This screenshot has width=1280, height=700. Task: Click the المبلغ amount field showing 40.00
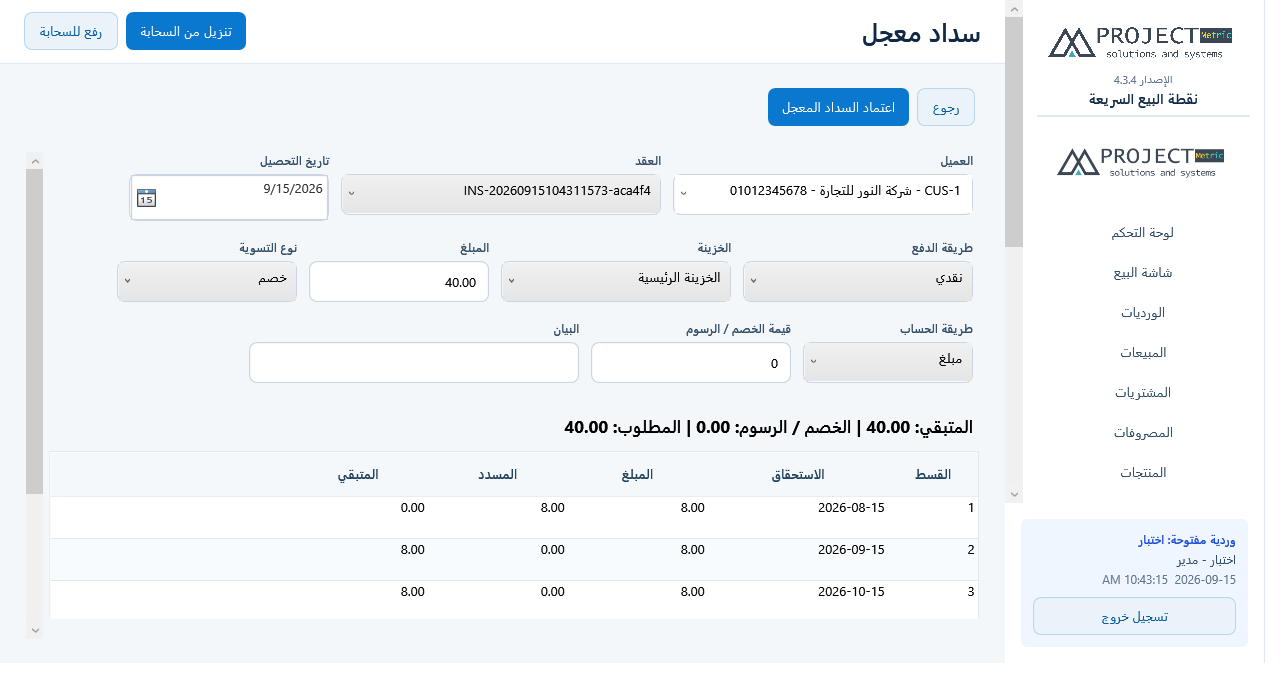click(x=399, y=281)
